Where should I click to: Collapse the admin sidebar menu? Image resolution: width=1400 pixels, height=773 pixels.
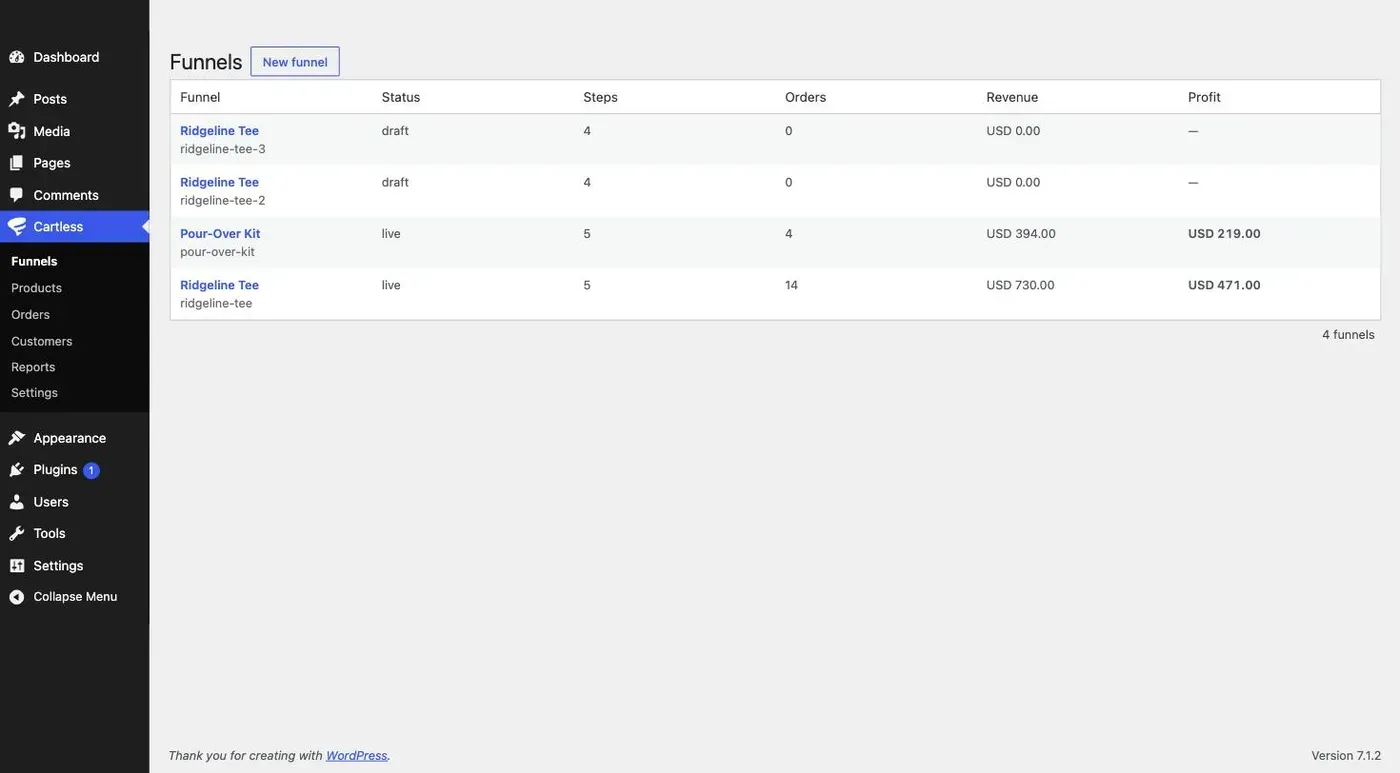click(75, 597)
